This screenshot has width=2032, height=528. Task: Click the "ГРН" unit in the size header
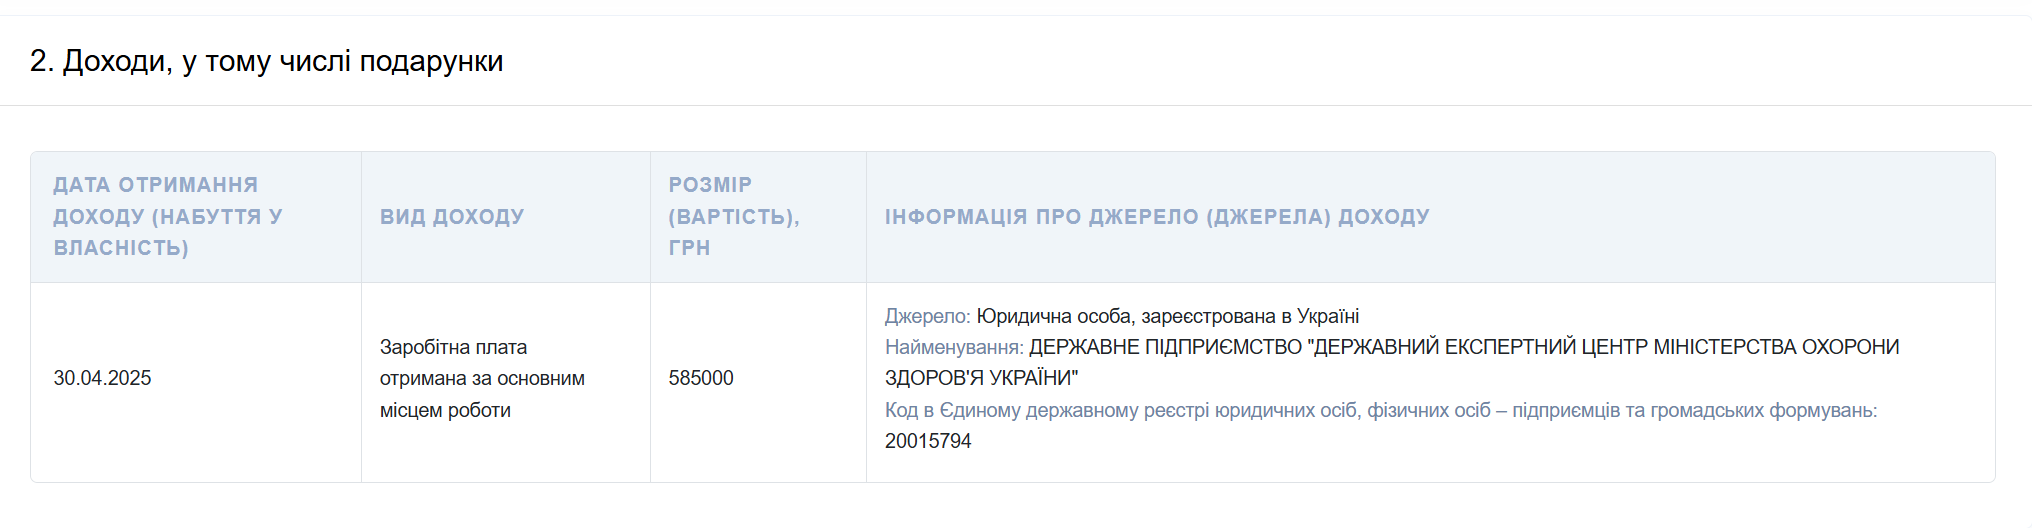(x=689, y=248)
